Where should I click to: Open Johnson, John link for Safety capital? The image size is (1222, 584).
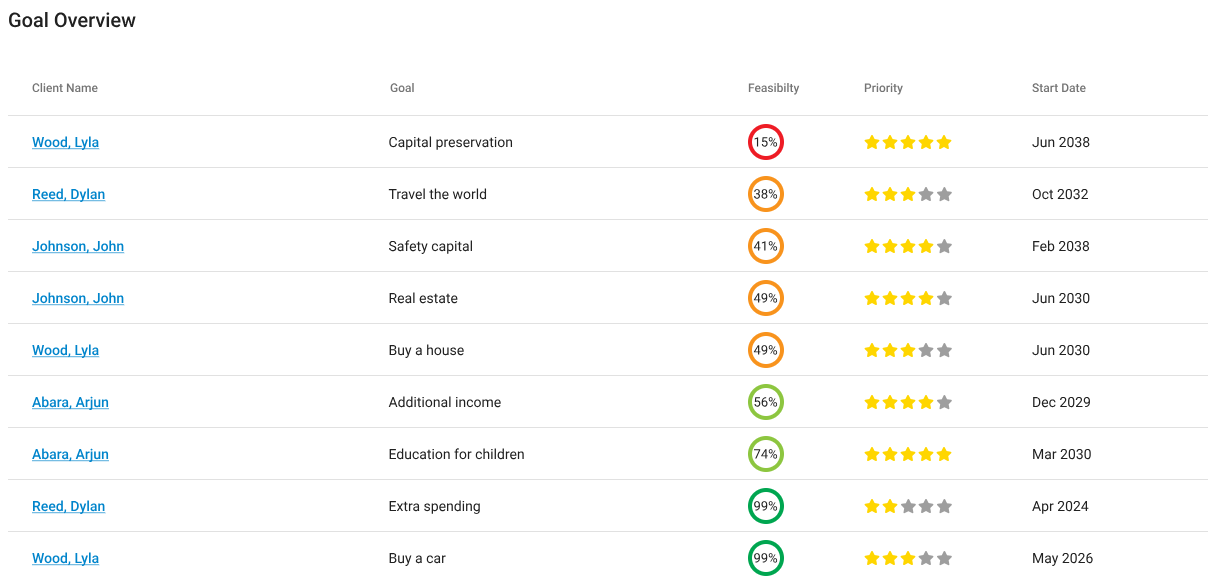pyautogui.click(x=78, y=246)
